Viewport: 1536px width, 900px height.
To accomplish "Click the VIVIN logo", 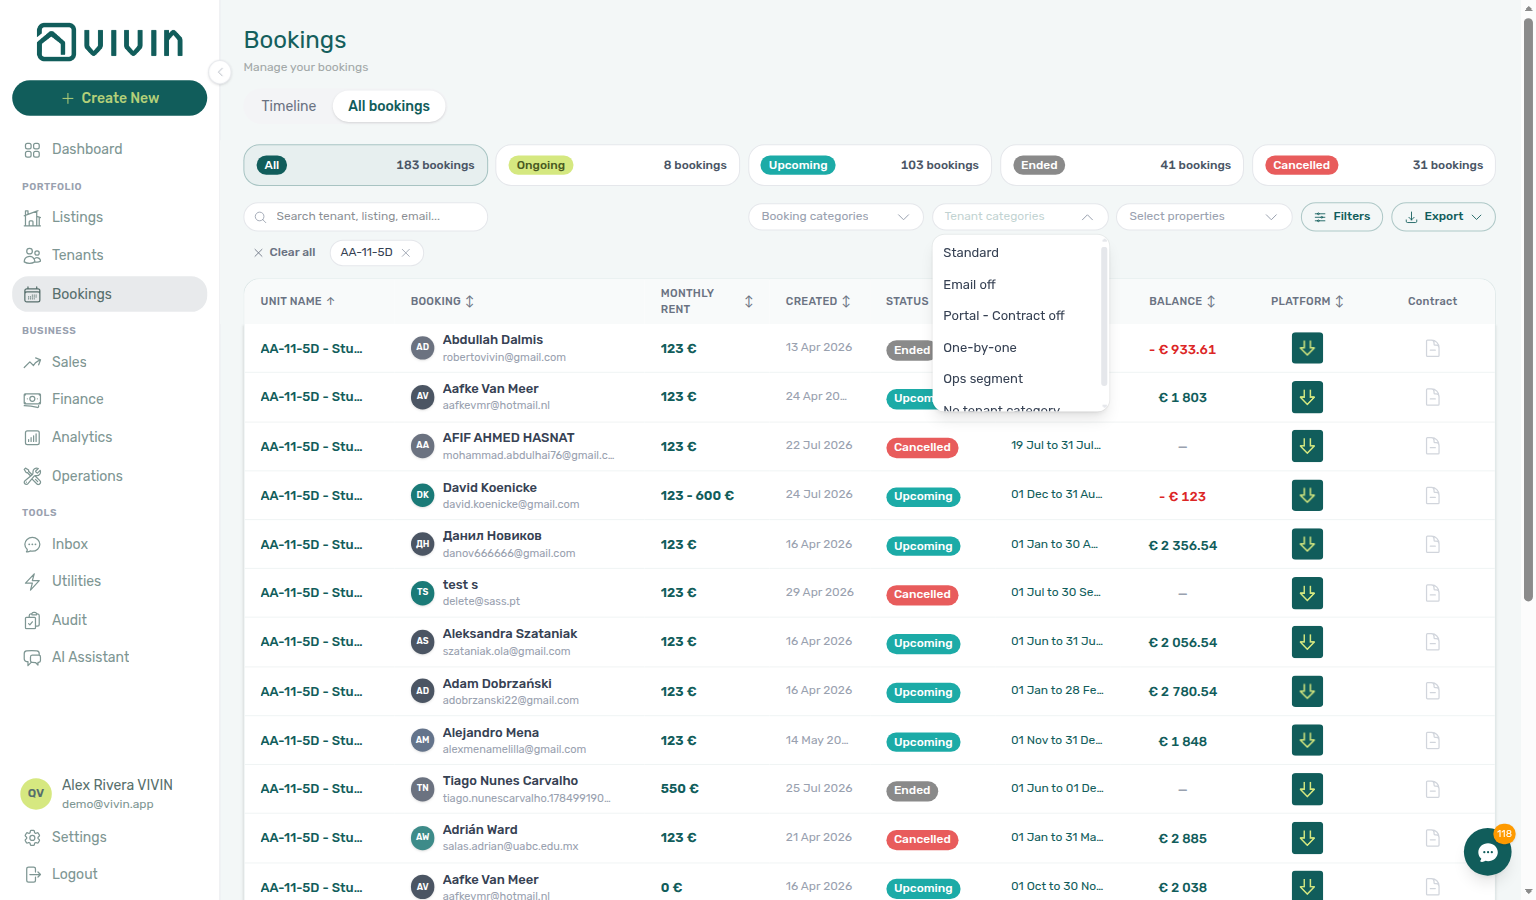I will 110,42.
